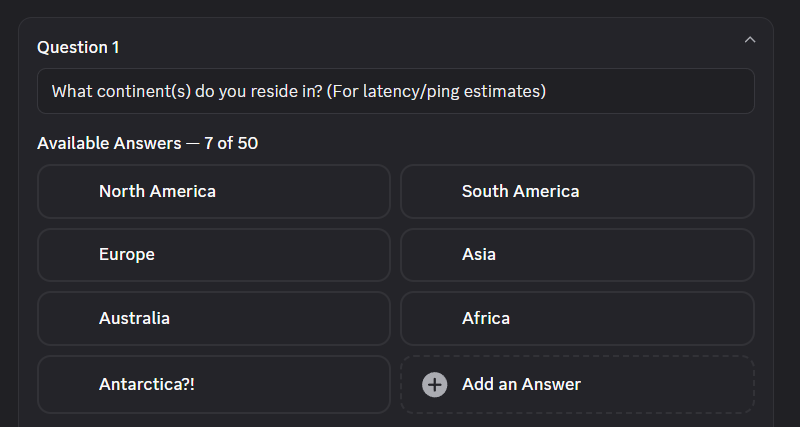Click empty emoji slot left of Asia
Screen dimensions: 800x427
pos(433,255)
